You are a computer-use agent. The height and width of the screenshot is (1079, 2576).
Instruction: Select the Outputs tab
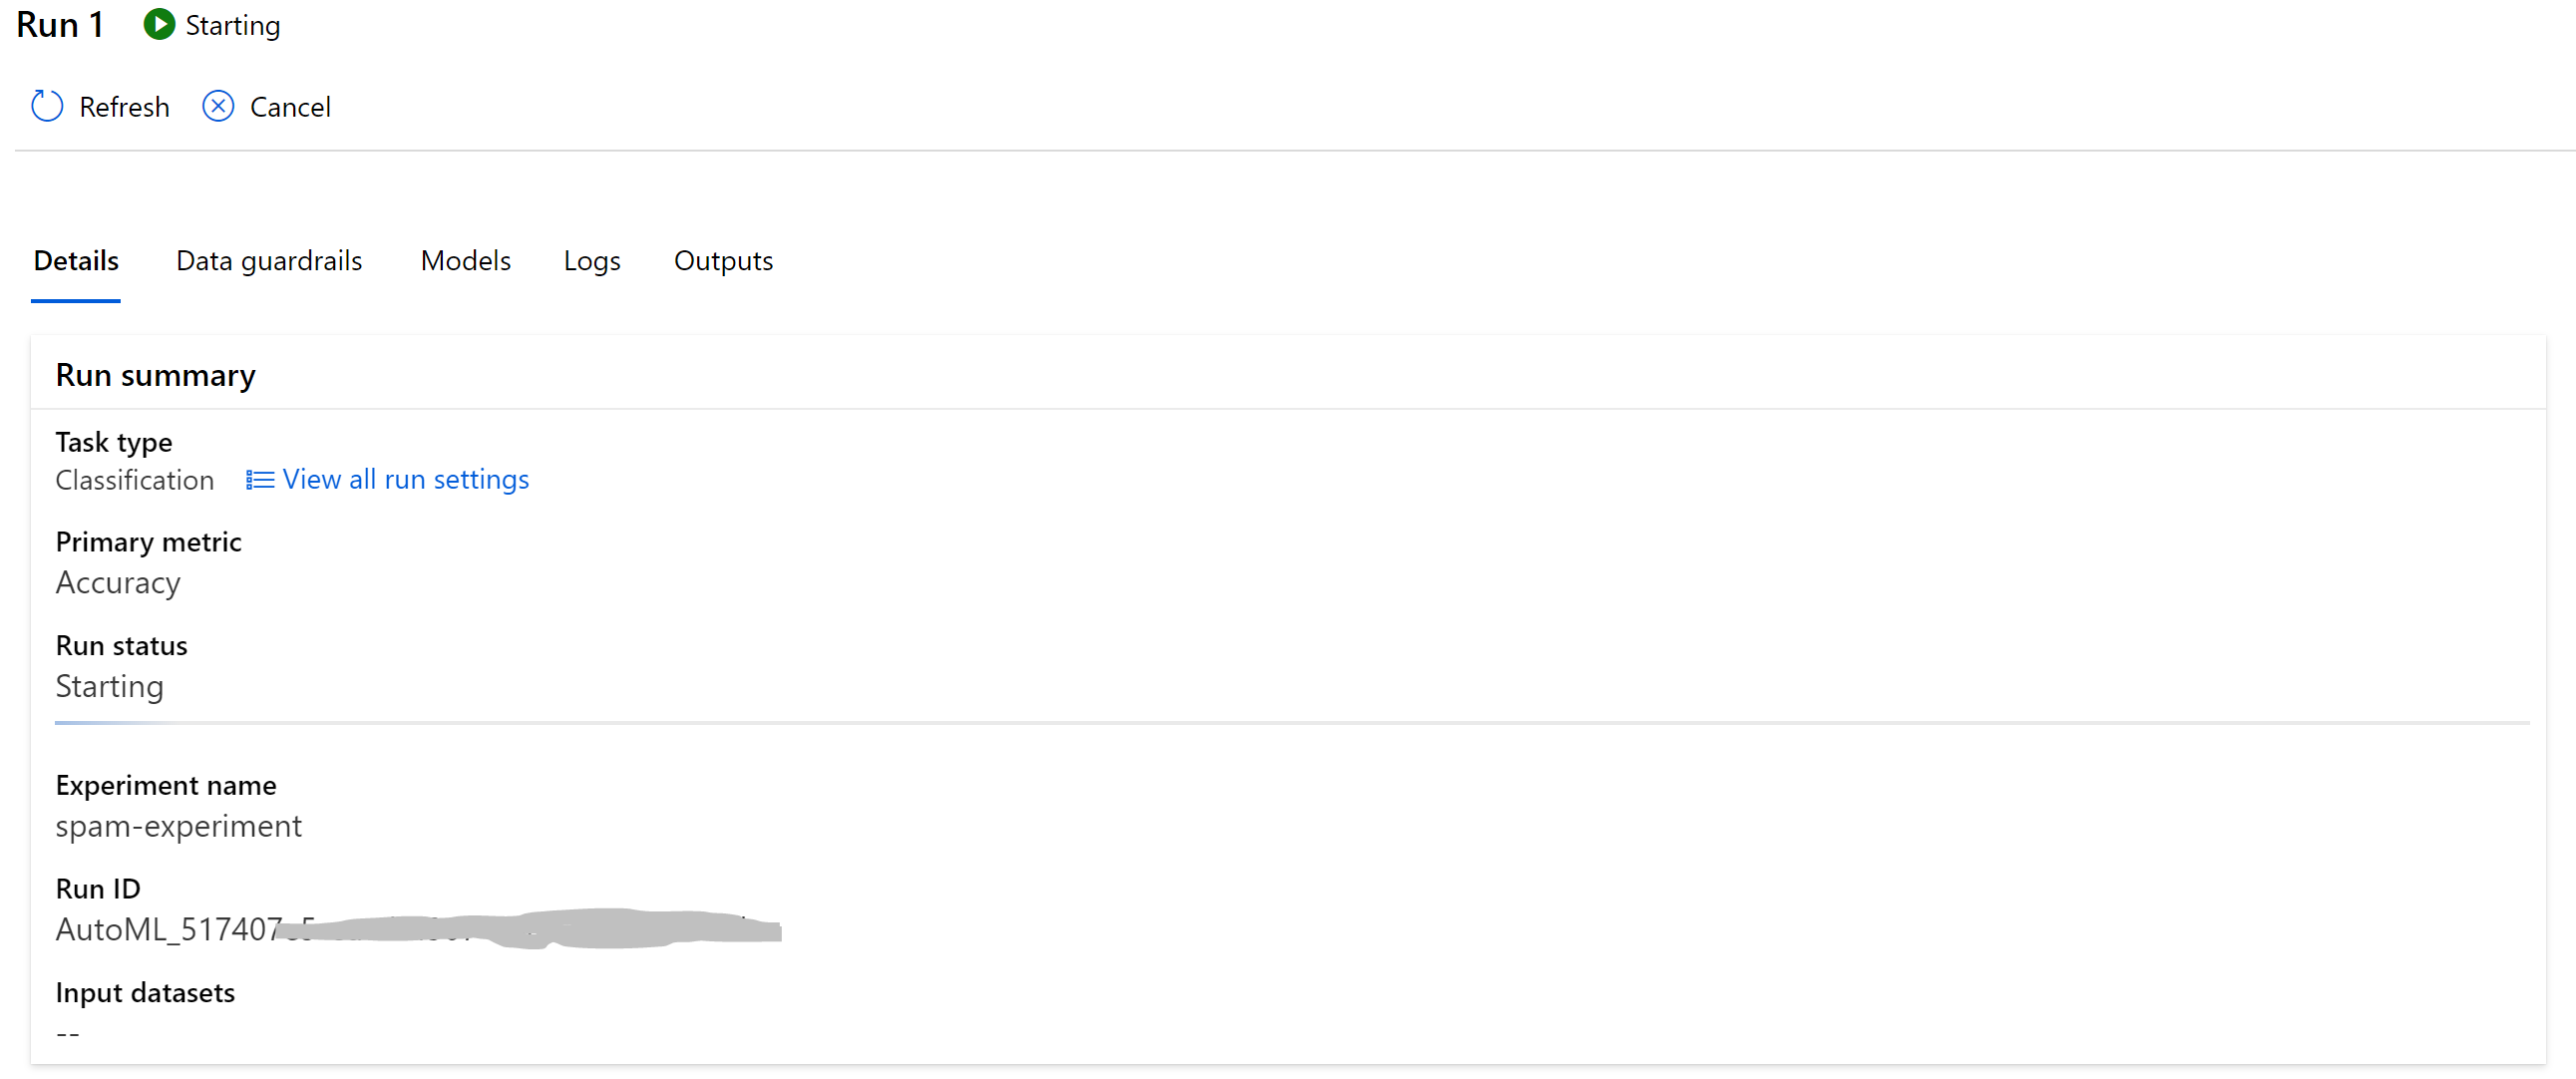coord(723,261)
